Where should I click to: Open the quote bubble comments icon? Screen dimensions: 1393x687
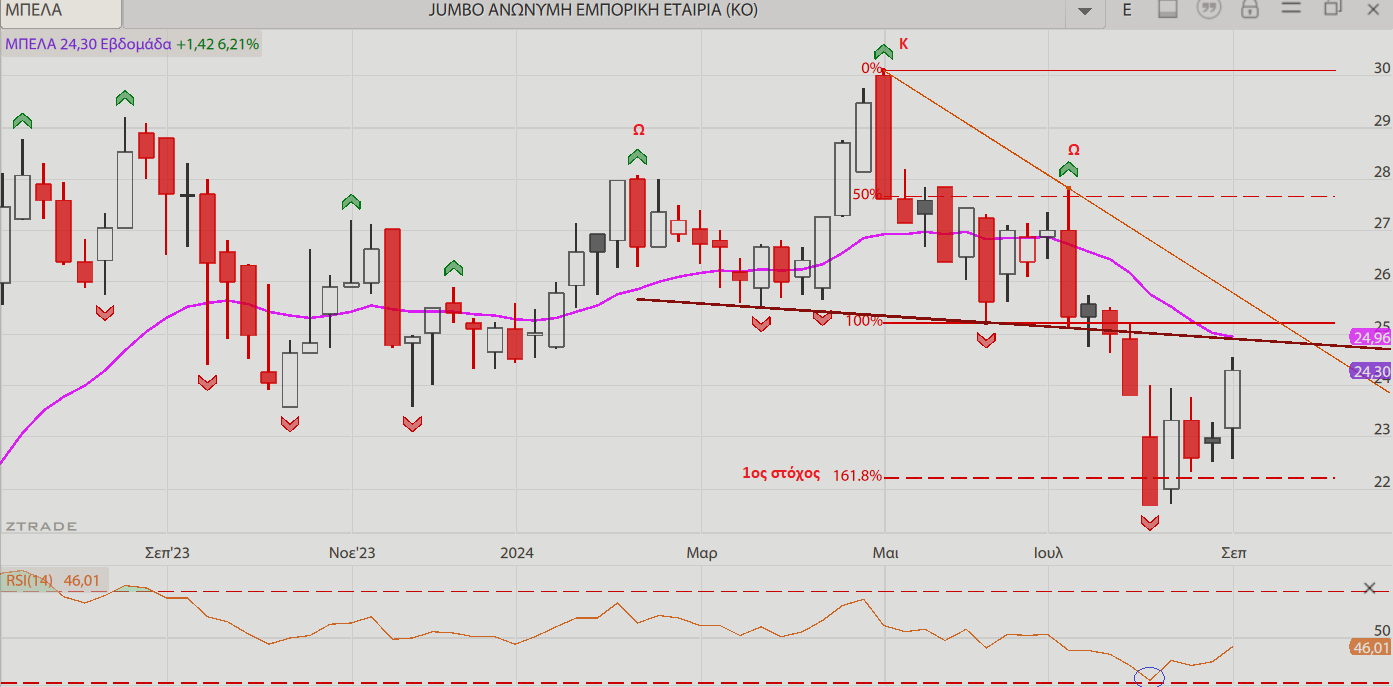1209,9
